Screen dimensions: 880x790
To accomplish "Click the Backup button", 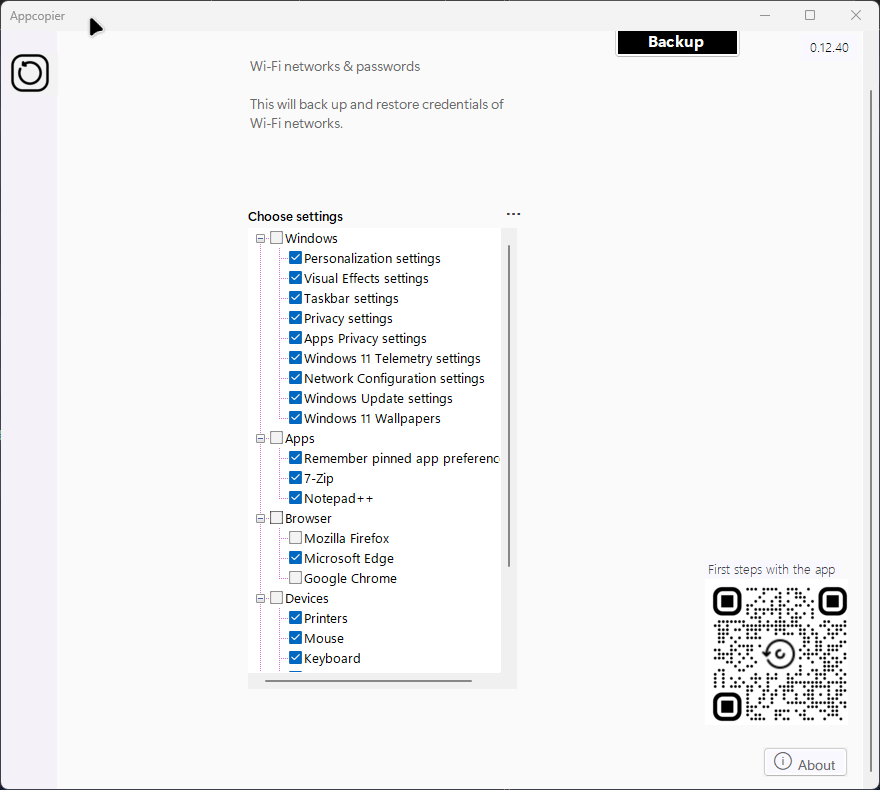I will pyautogui.click(x=677, y=43).
